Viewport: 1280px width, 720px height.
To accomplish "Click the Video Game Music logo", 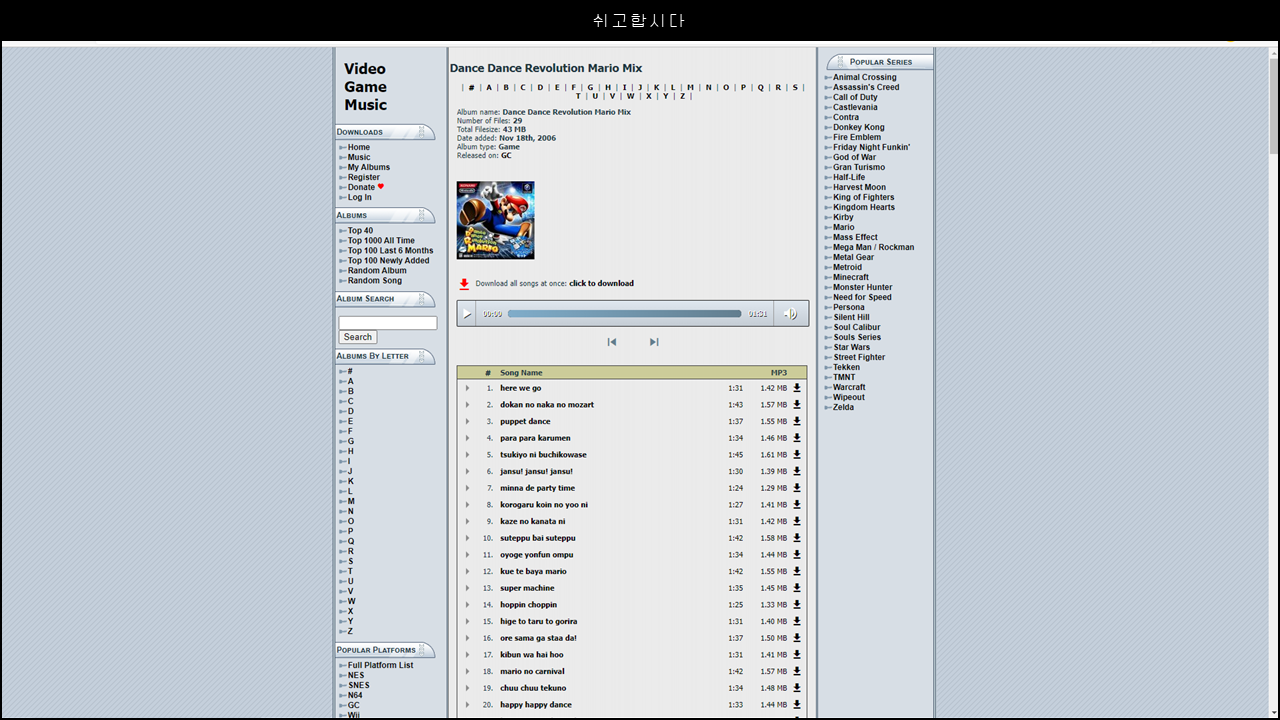I will (366, 87).
